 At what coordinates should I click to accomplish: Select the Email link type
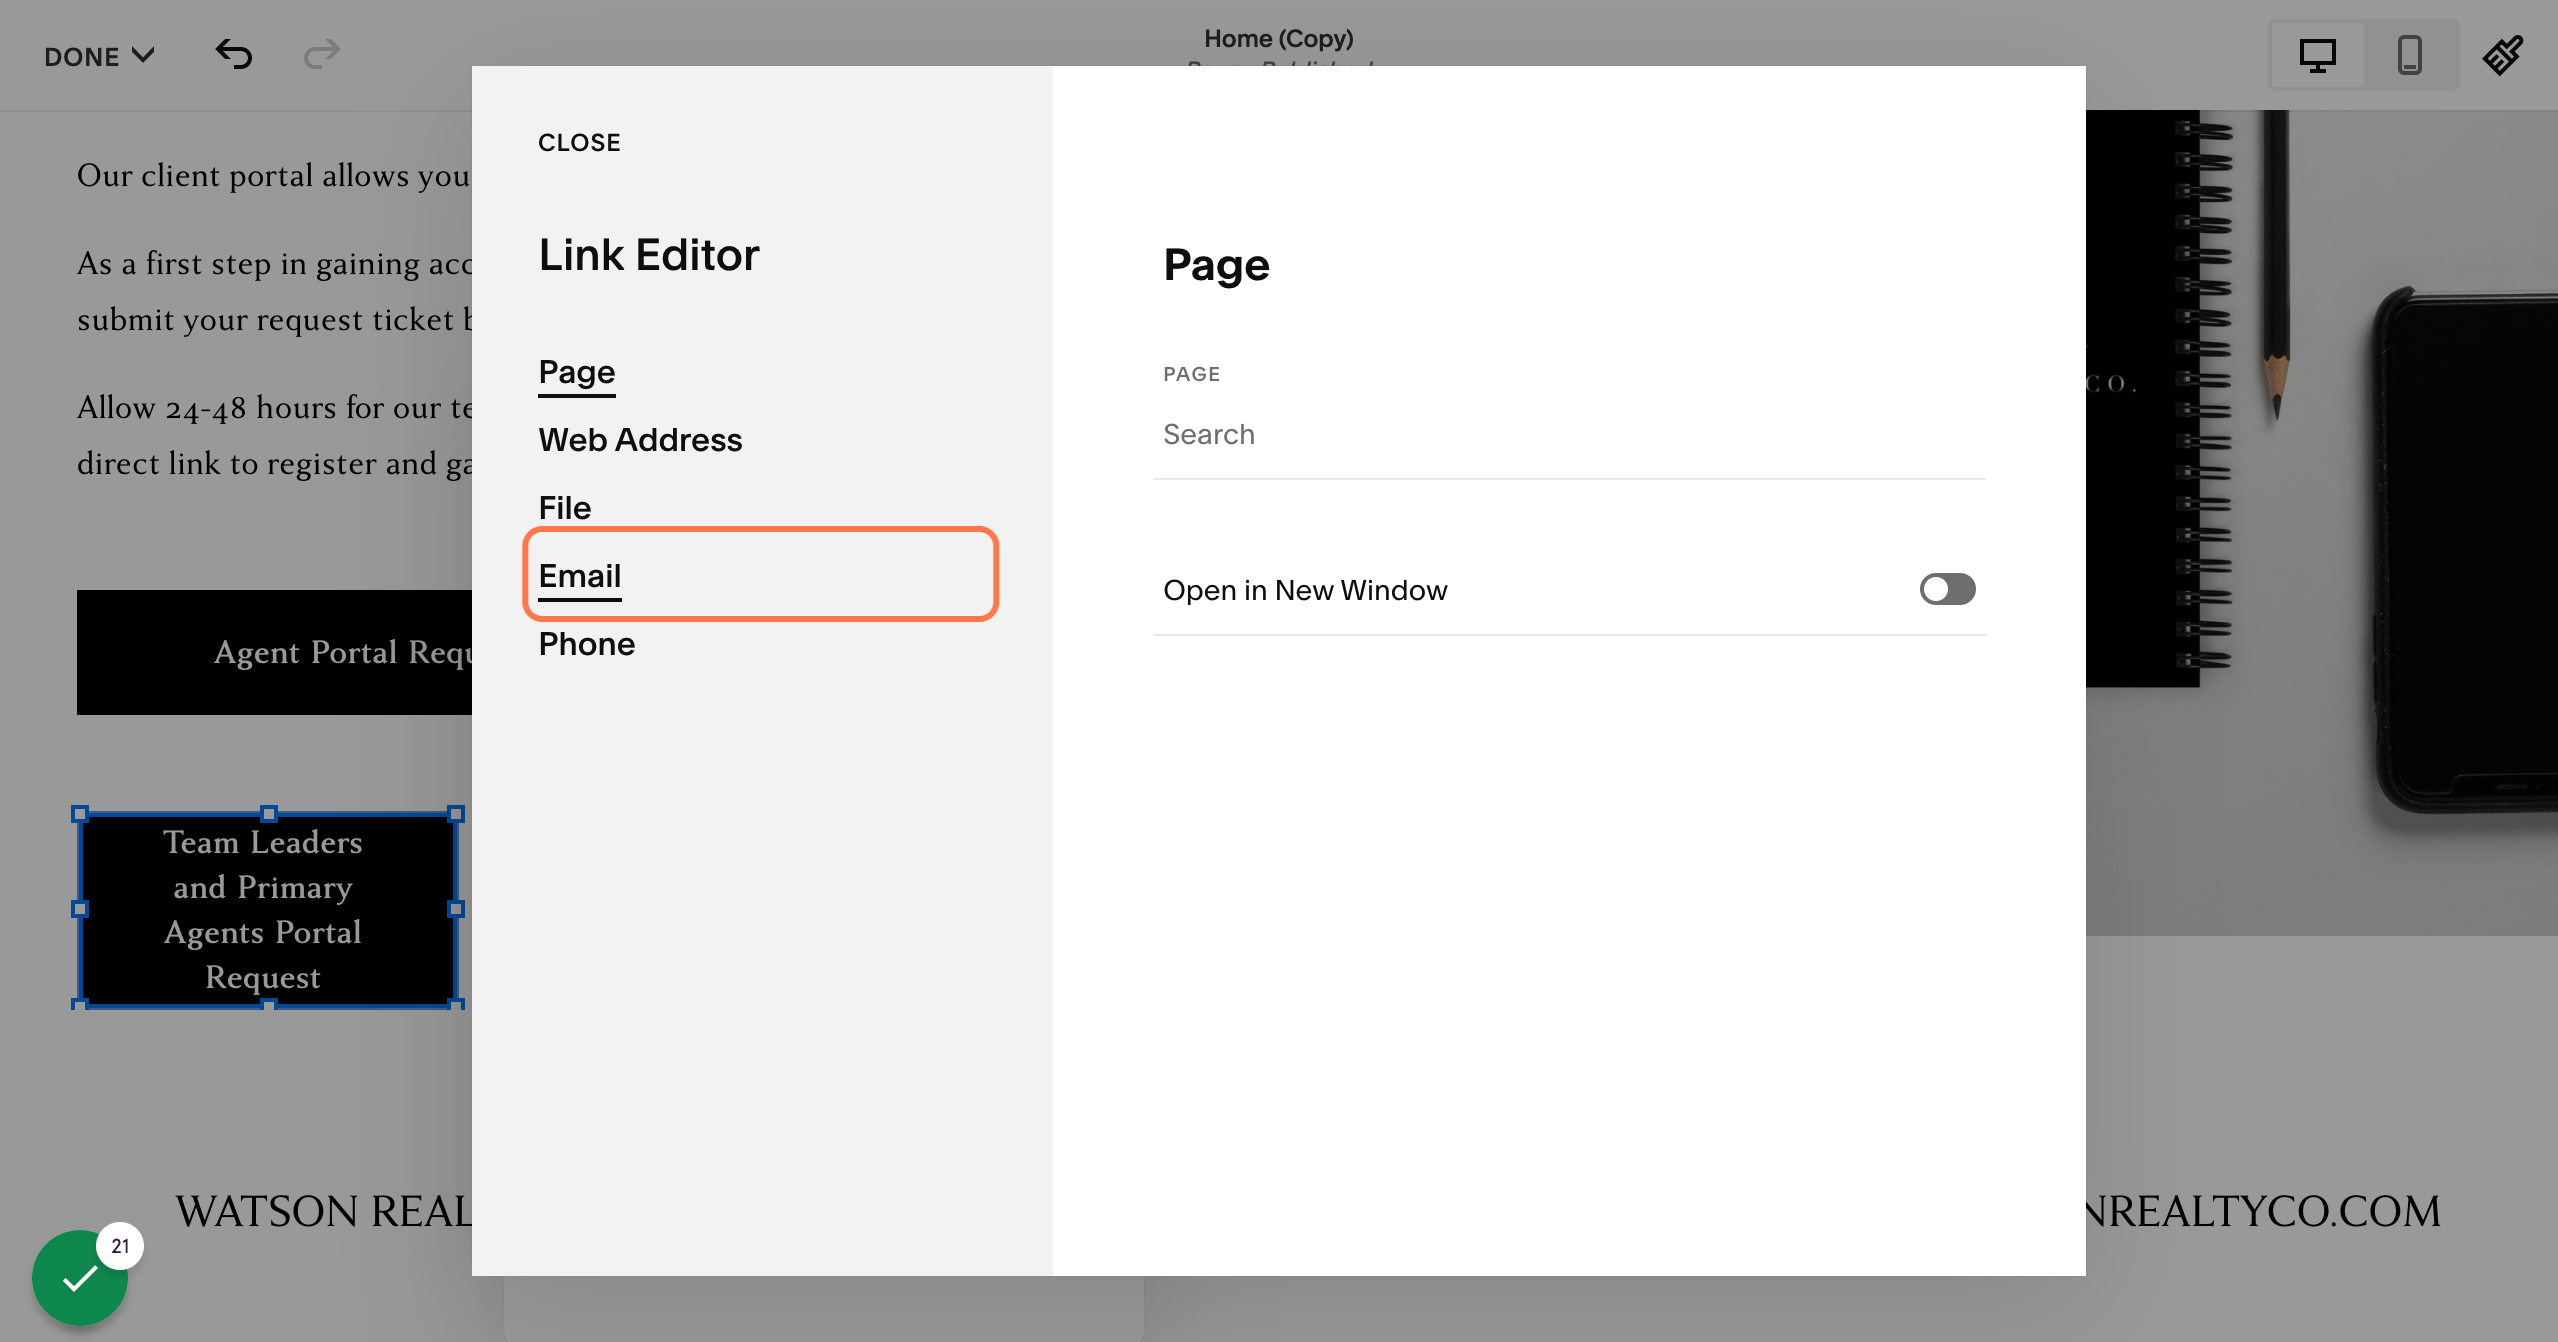[x=580, y=576]
